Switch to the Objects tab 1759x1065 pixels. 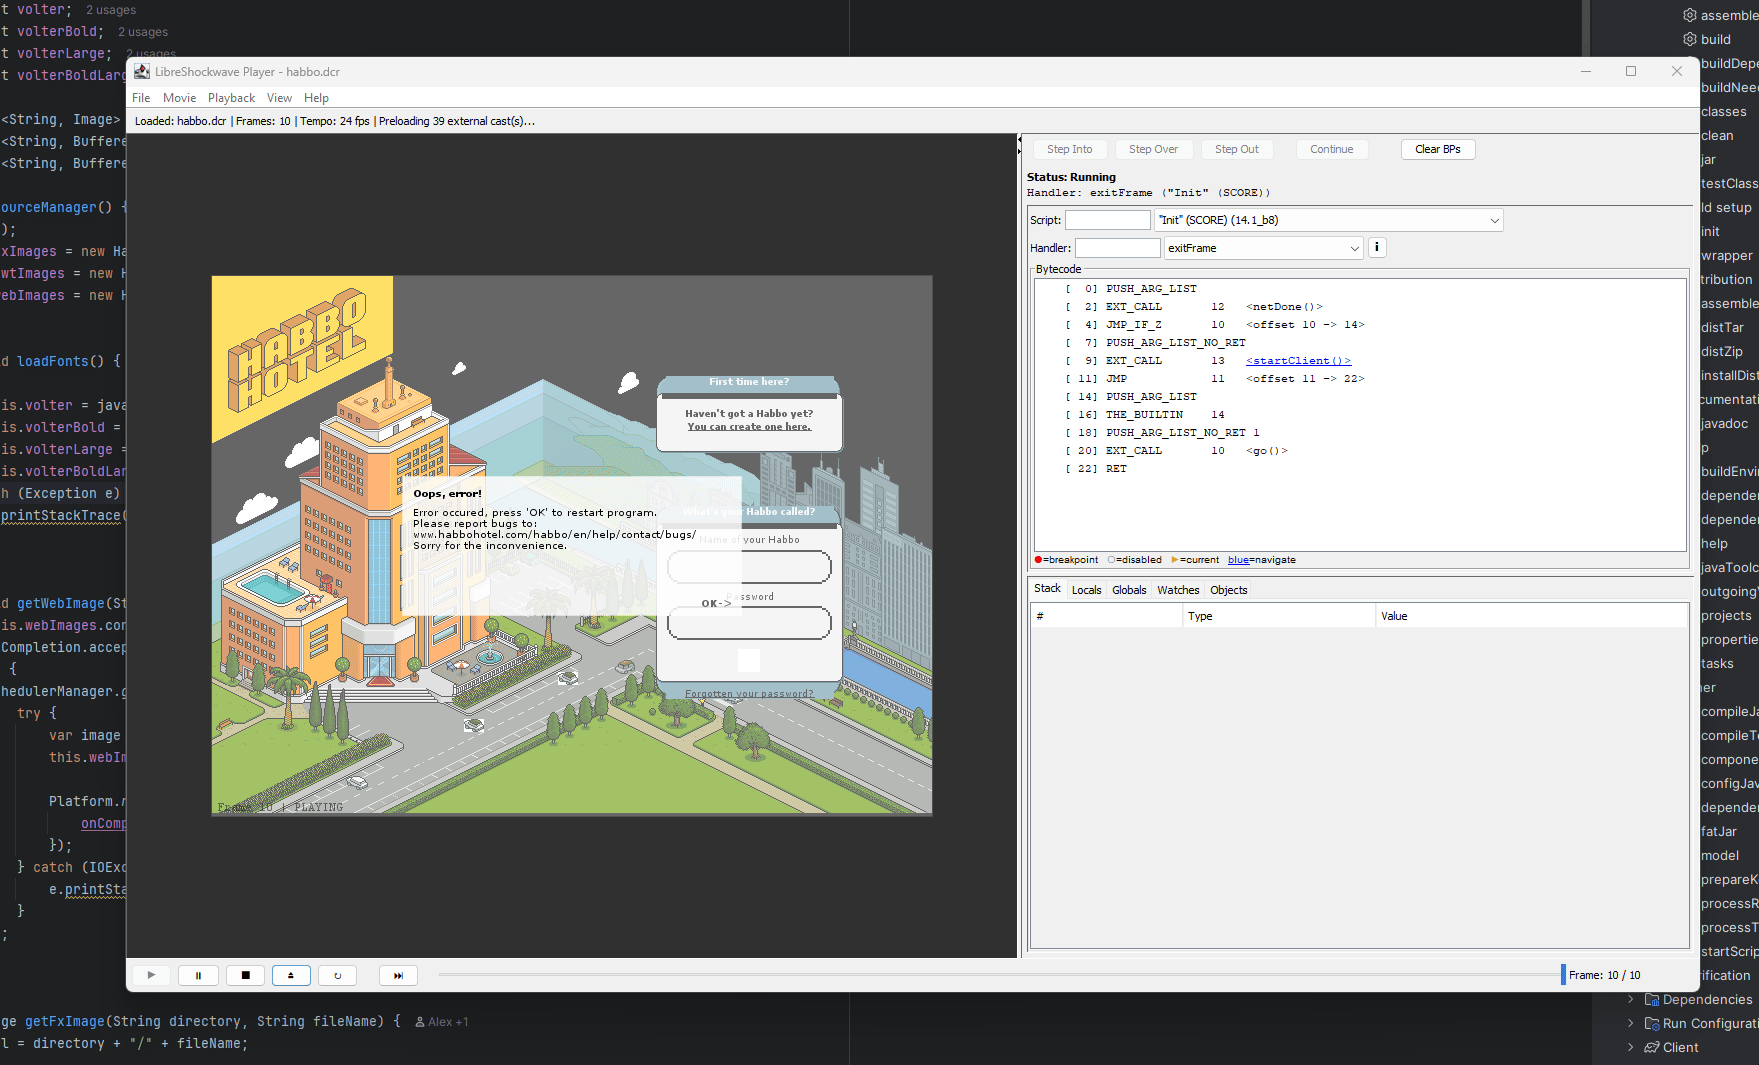pyautogui.click(x=1228, y=590)
